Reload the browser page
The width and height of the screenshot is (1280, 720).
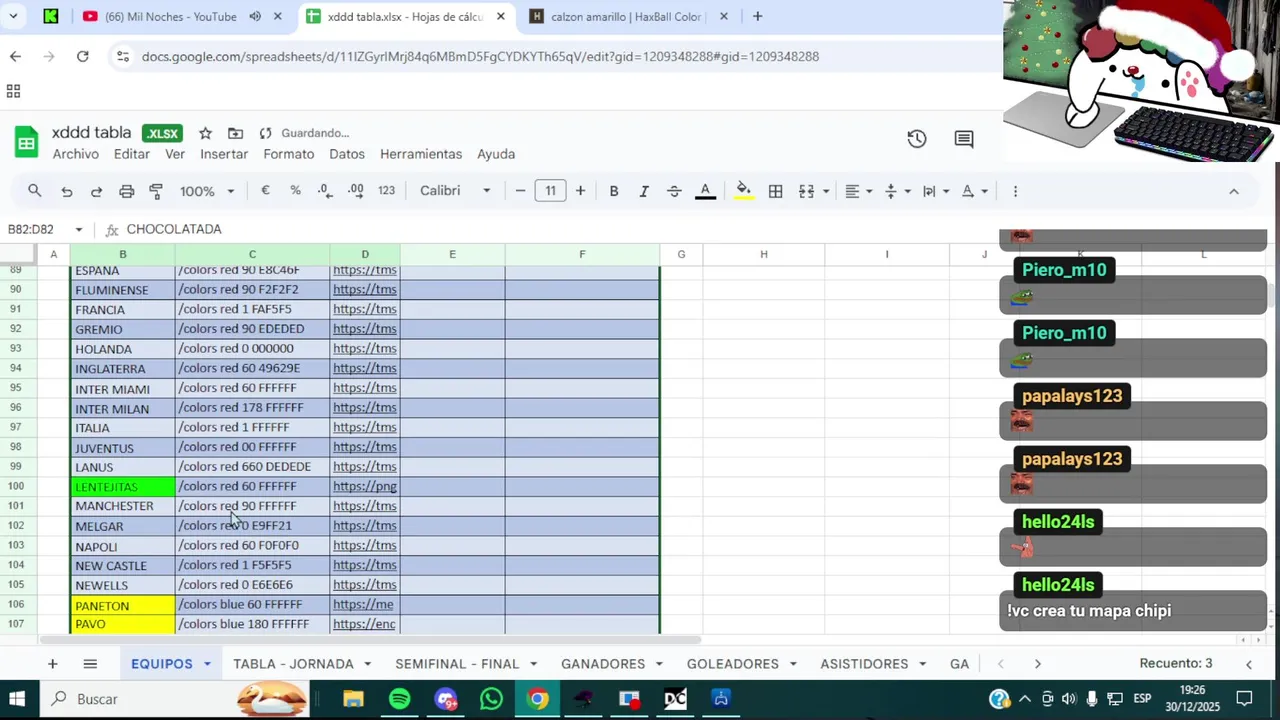point(83,57)
